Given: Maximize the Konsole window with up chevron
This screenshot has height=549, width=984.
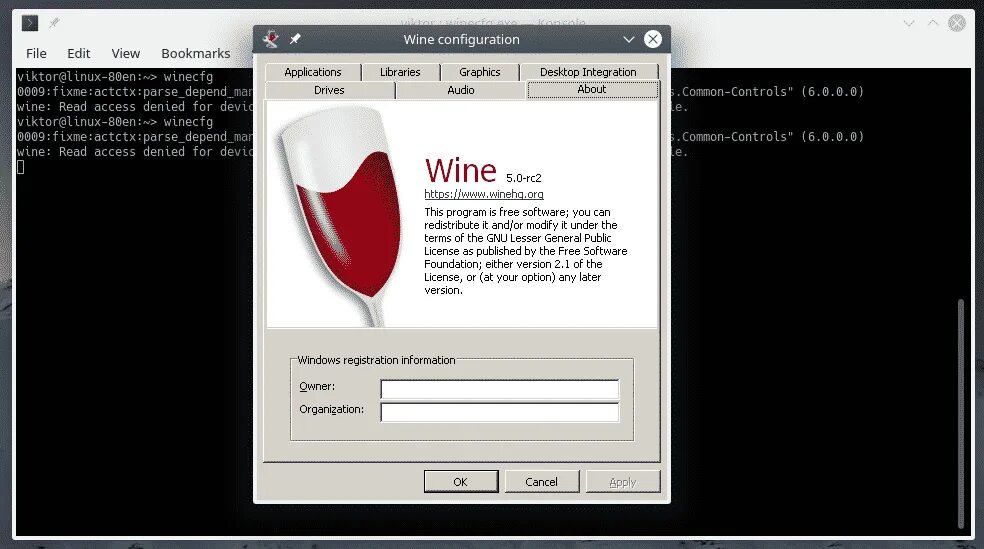Looking at the screenshot, I should [x=933, y=23].
